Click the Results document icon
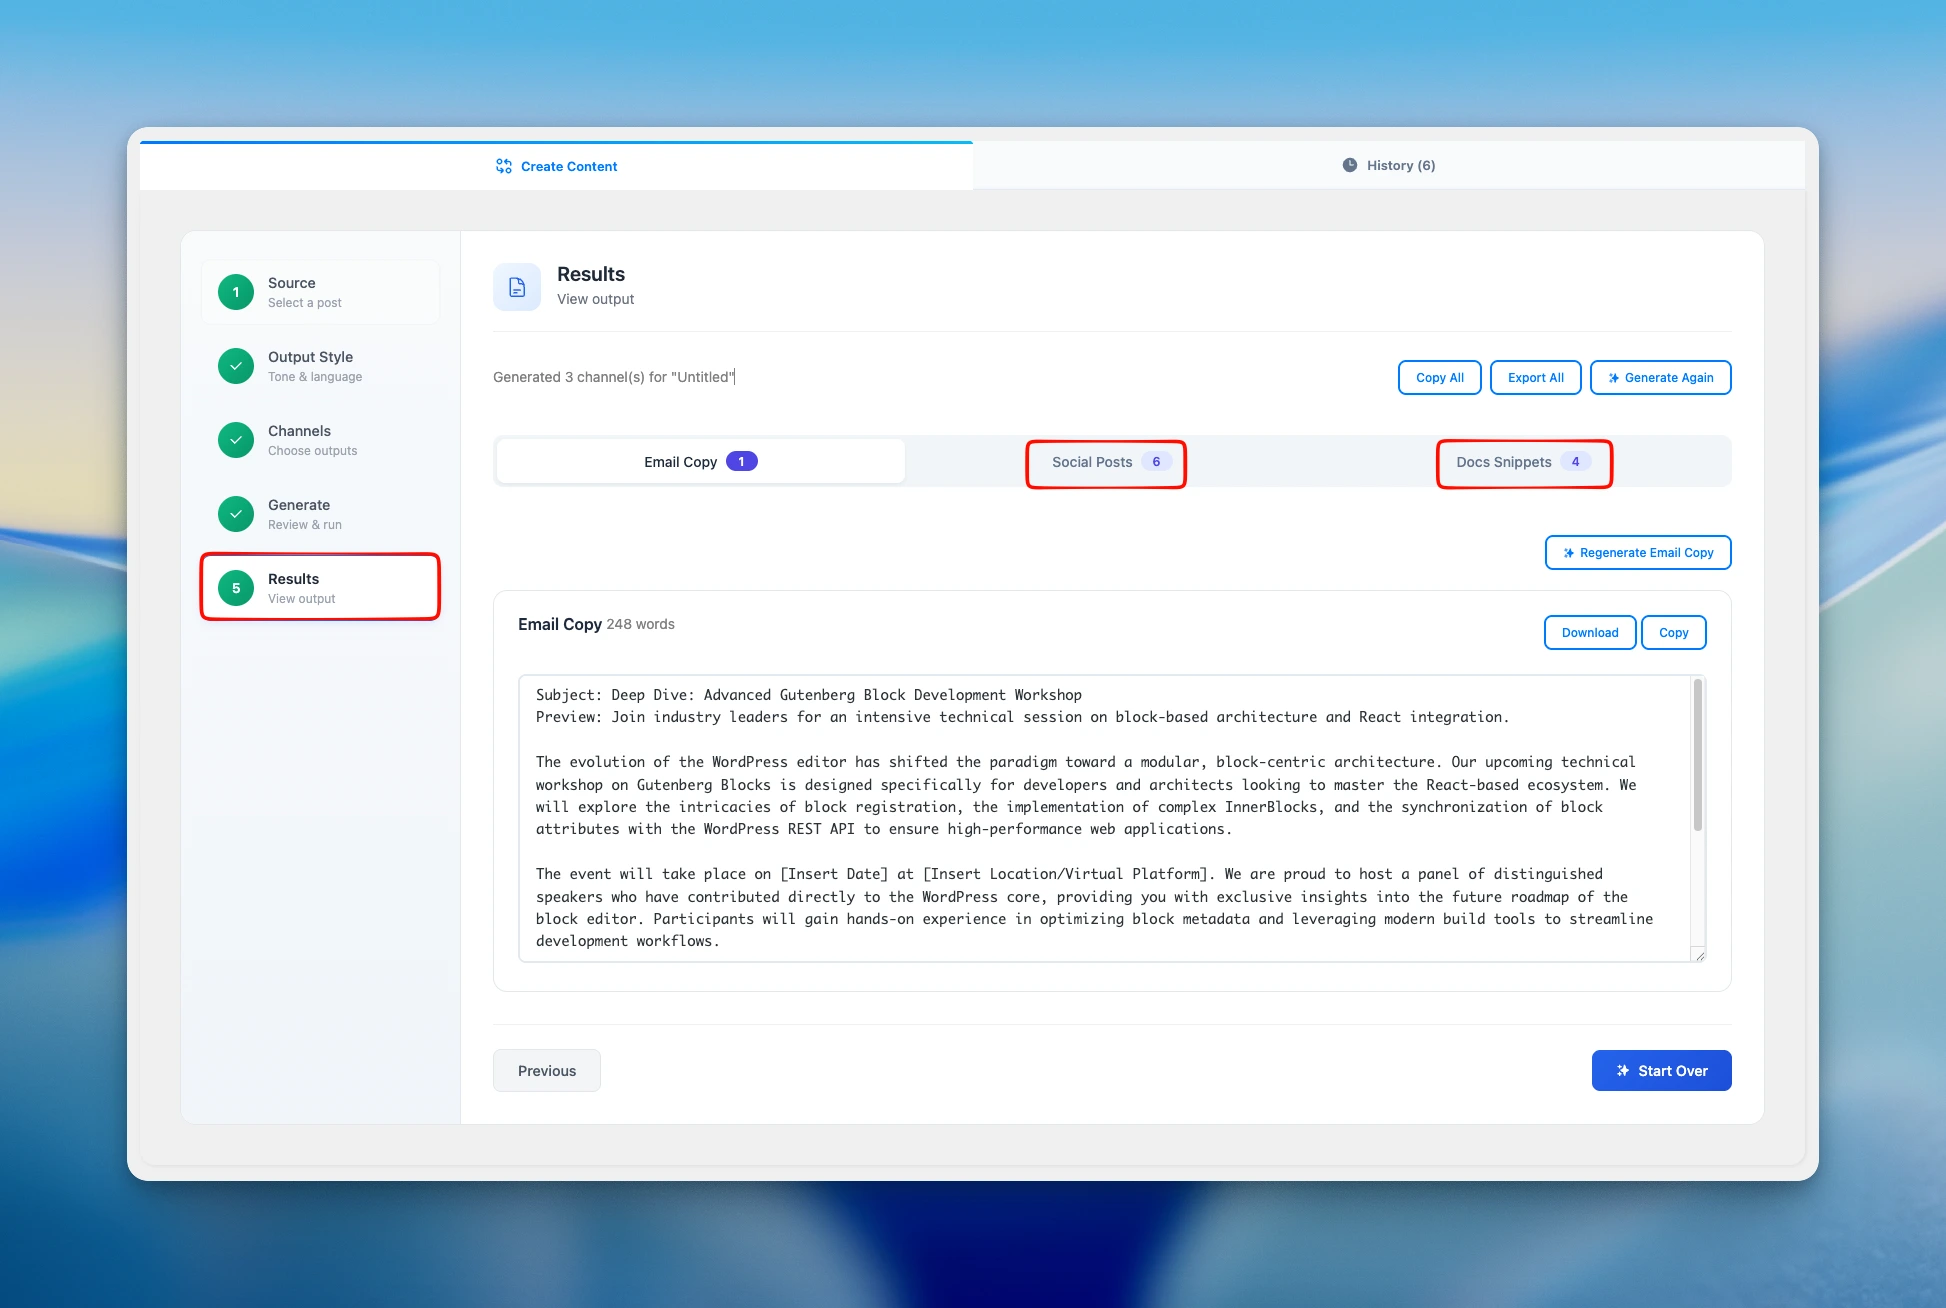The width and height of the screenshot is (1946, 1308). [x=517, y=287]
